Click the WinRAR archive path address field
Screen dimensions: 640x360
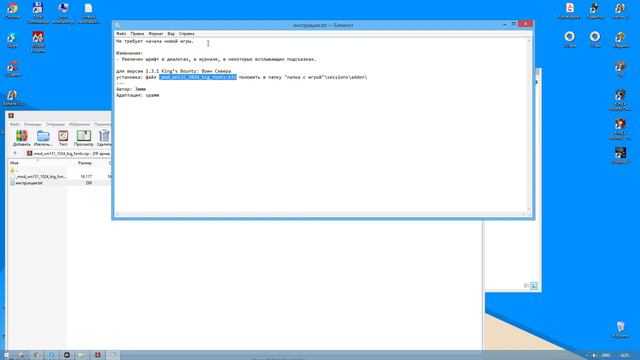coord(68,153)
